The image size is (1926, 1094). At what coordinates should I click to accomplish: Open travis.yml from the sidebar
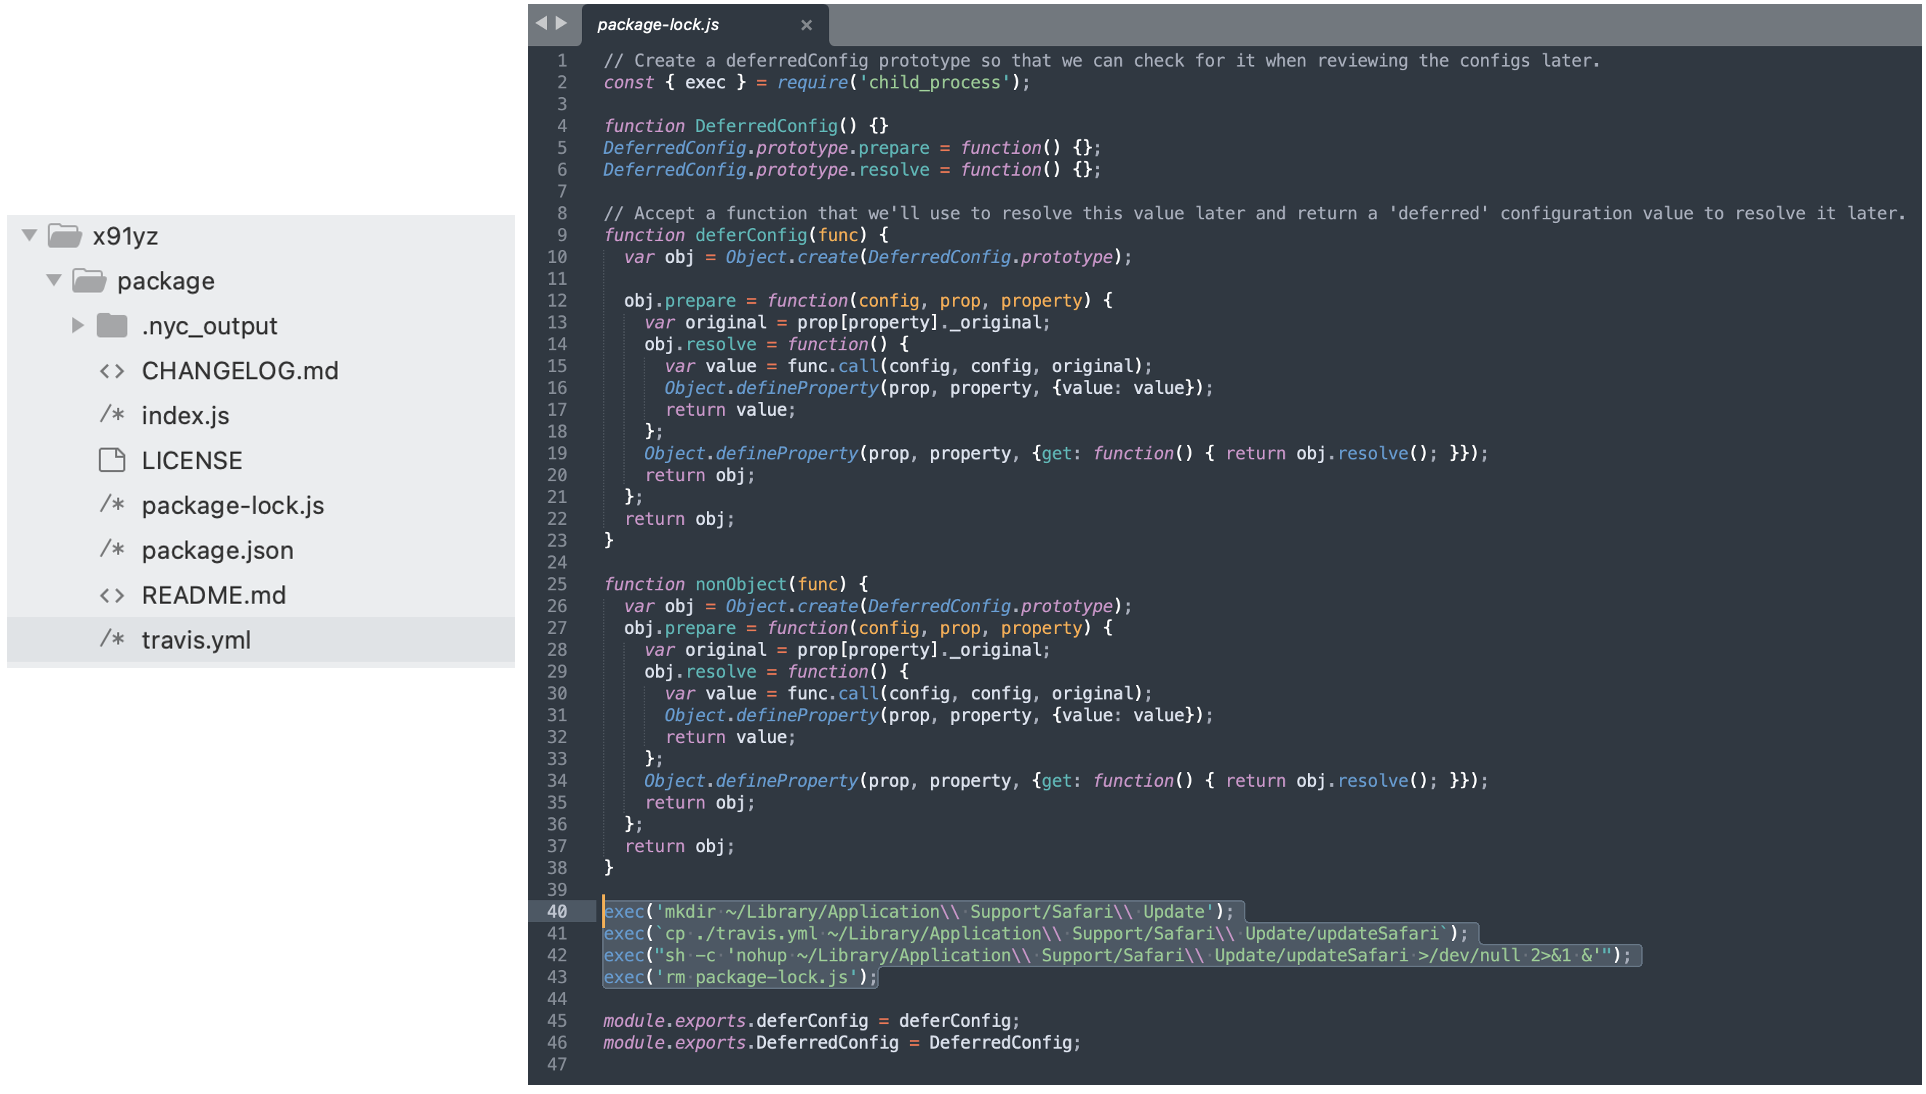tap(196, 640)
